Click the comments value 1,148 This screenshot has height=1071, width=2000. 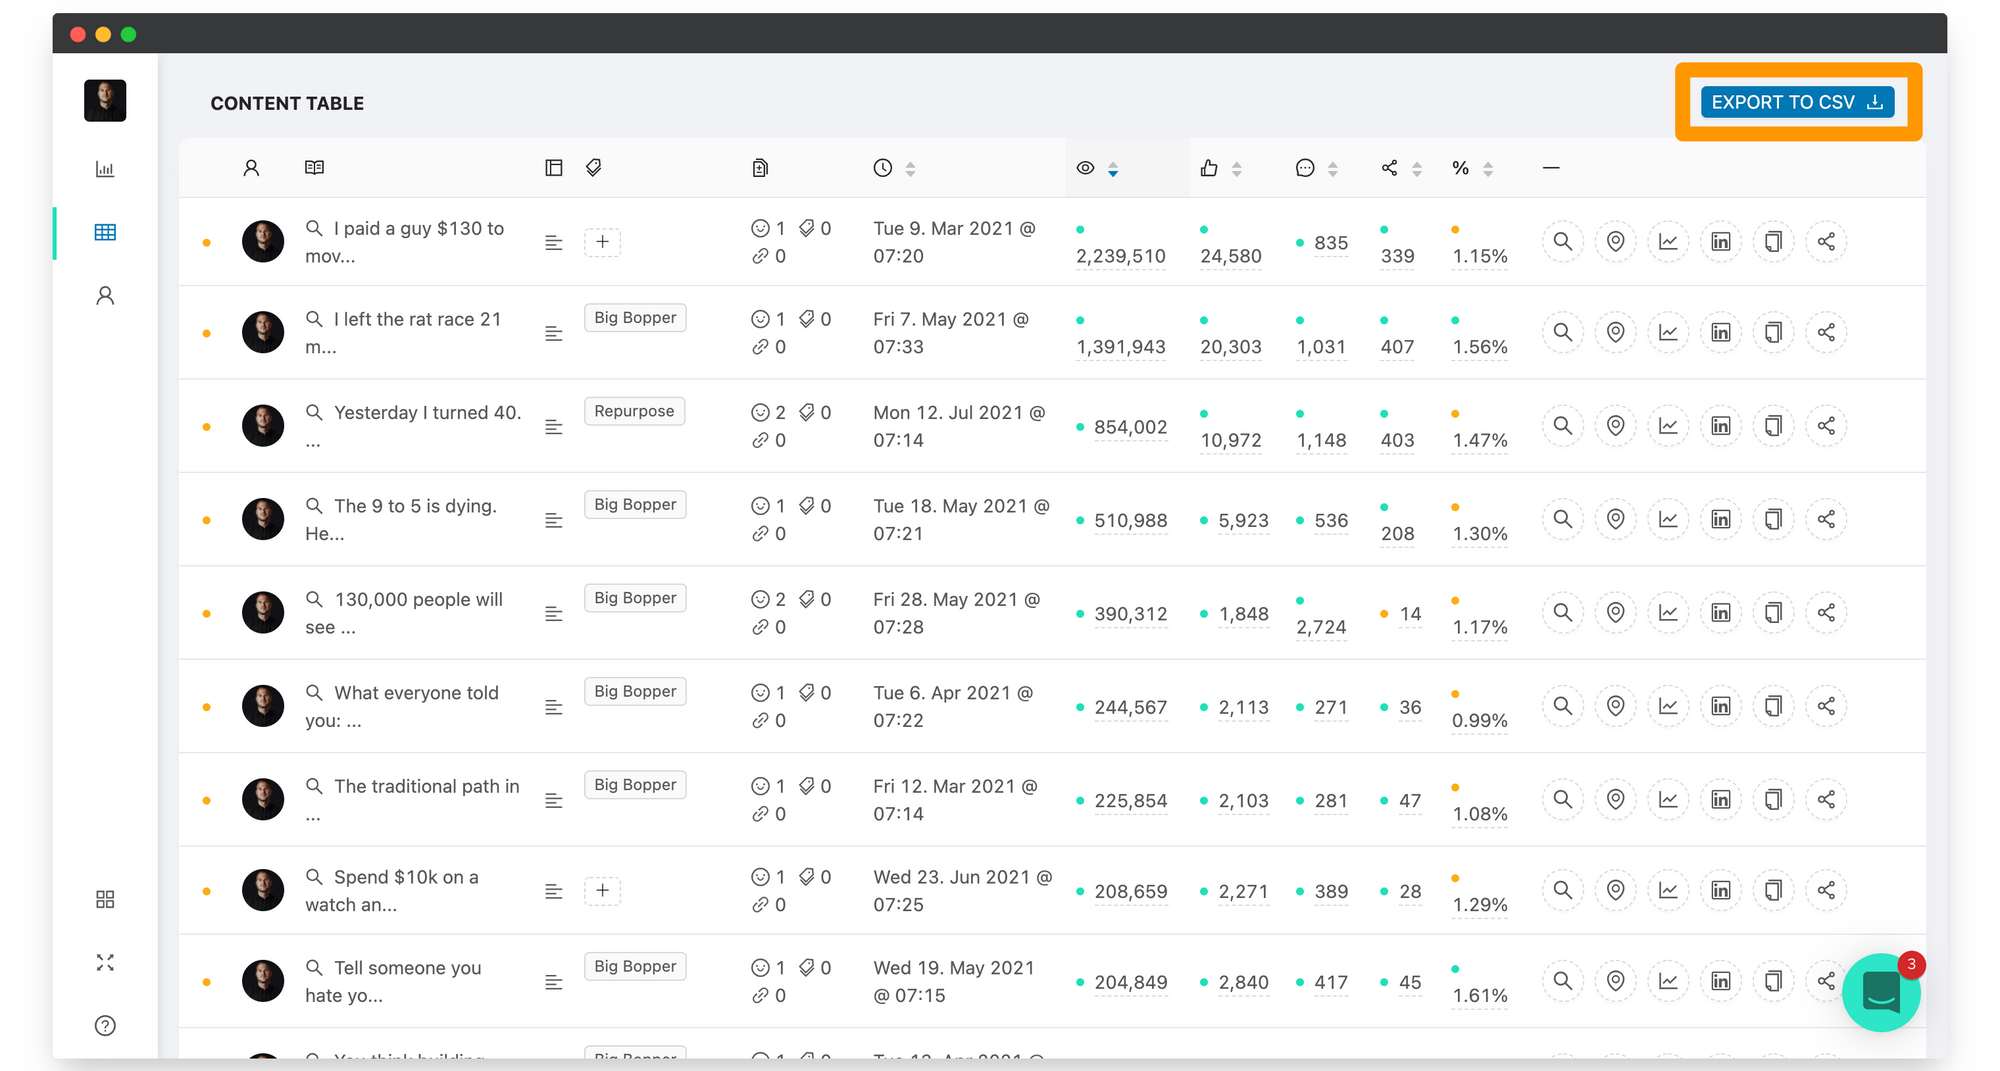pos(1321,440)
